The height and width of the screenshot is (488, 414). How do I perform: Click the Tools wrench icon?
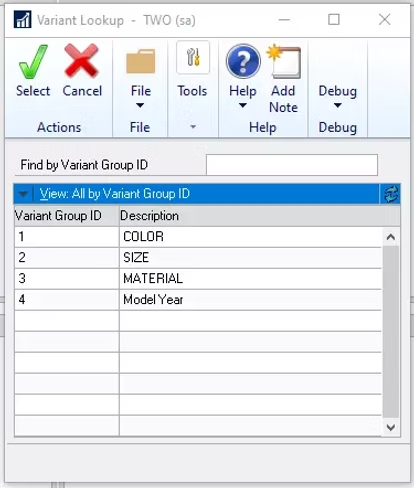pyautogui.click(x=193, y=57)
